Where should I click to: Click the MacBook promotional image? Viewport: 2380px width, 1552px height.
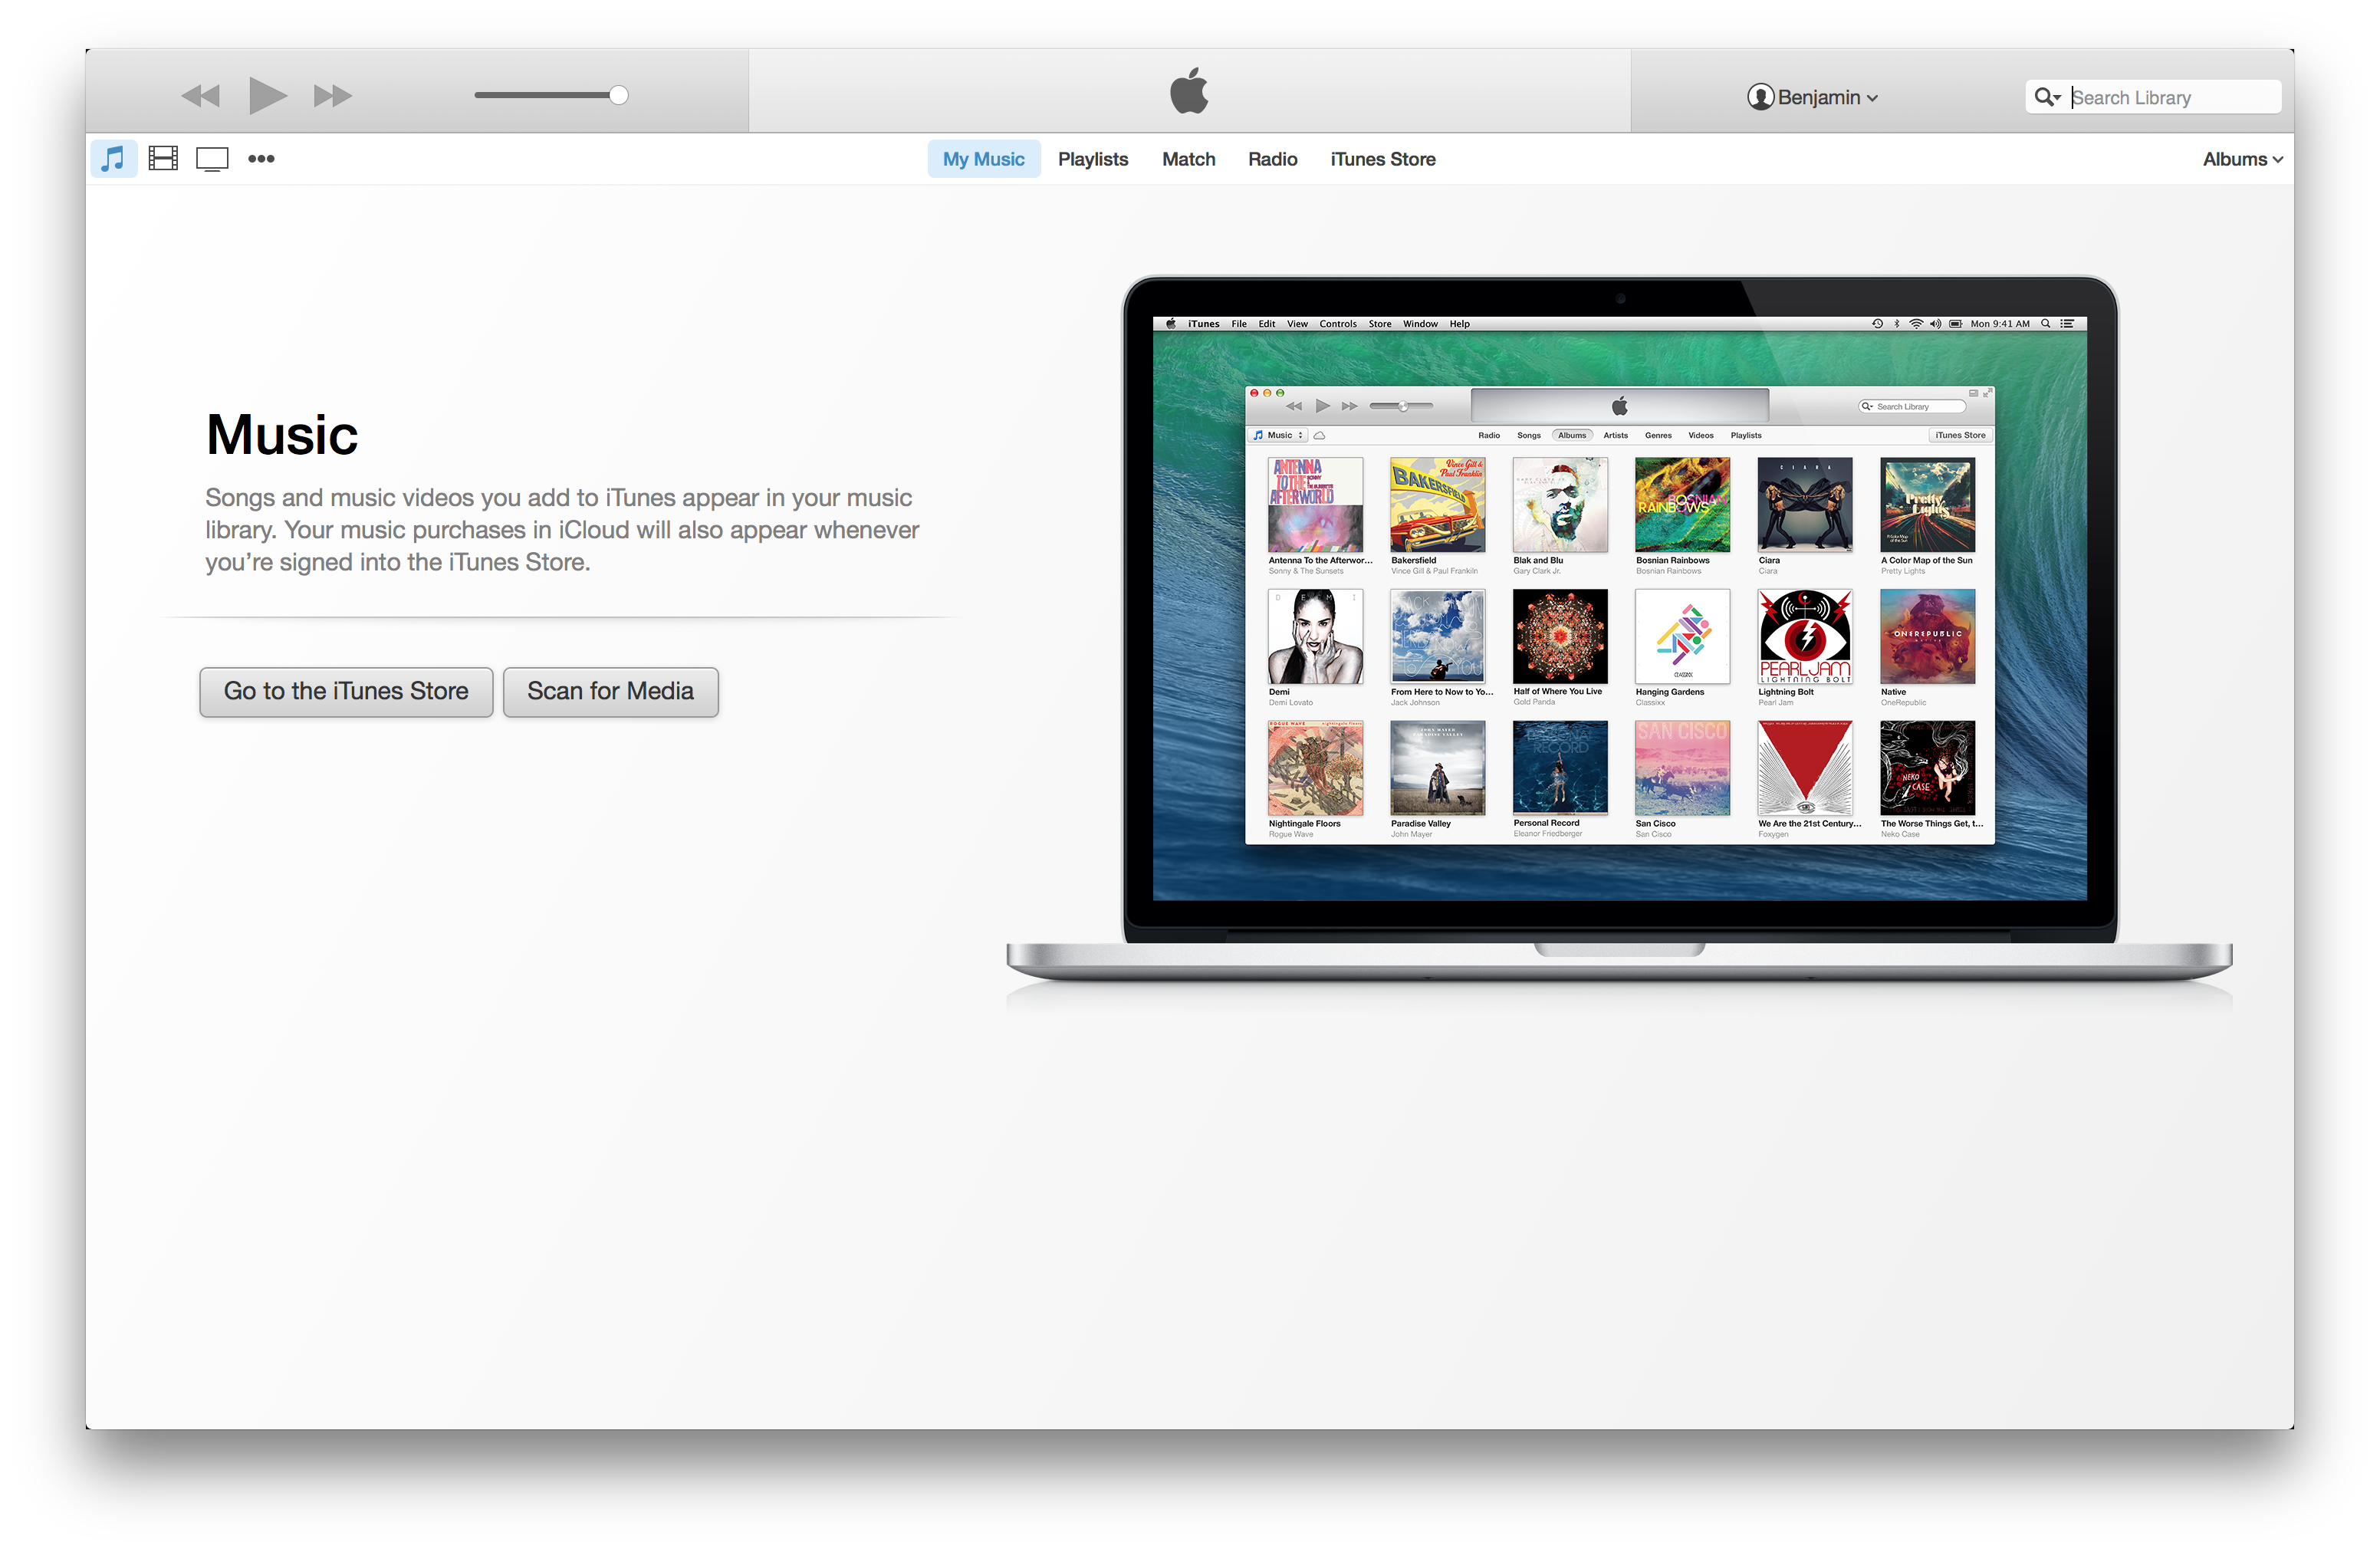[x=1619, y=630]
